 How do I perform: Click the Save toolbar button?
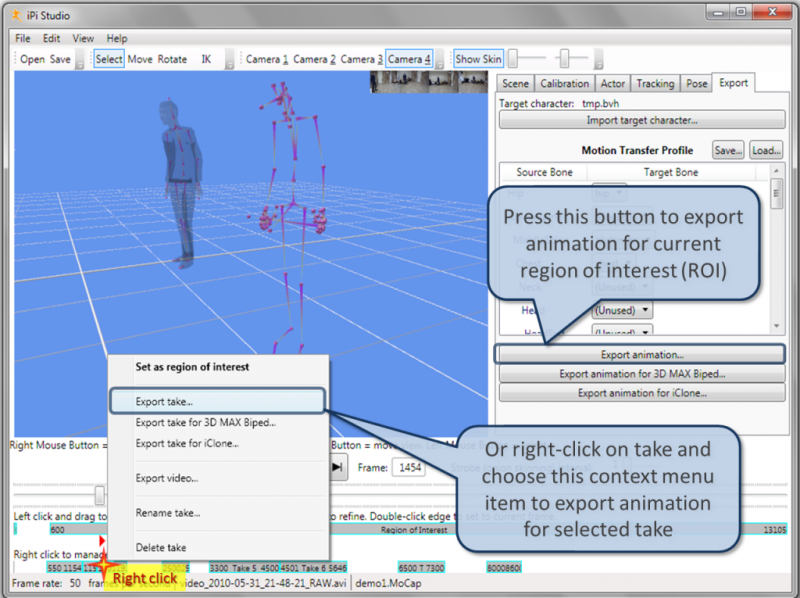60,59
